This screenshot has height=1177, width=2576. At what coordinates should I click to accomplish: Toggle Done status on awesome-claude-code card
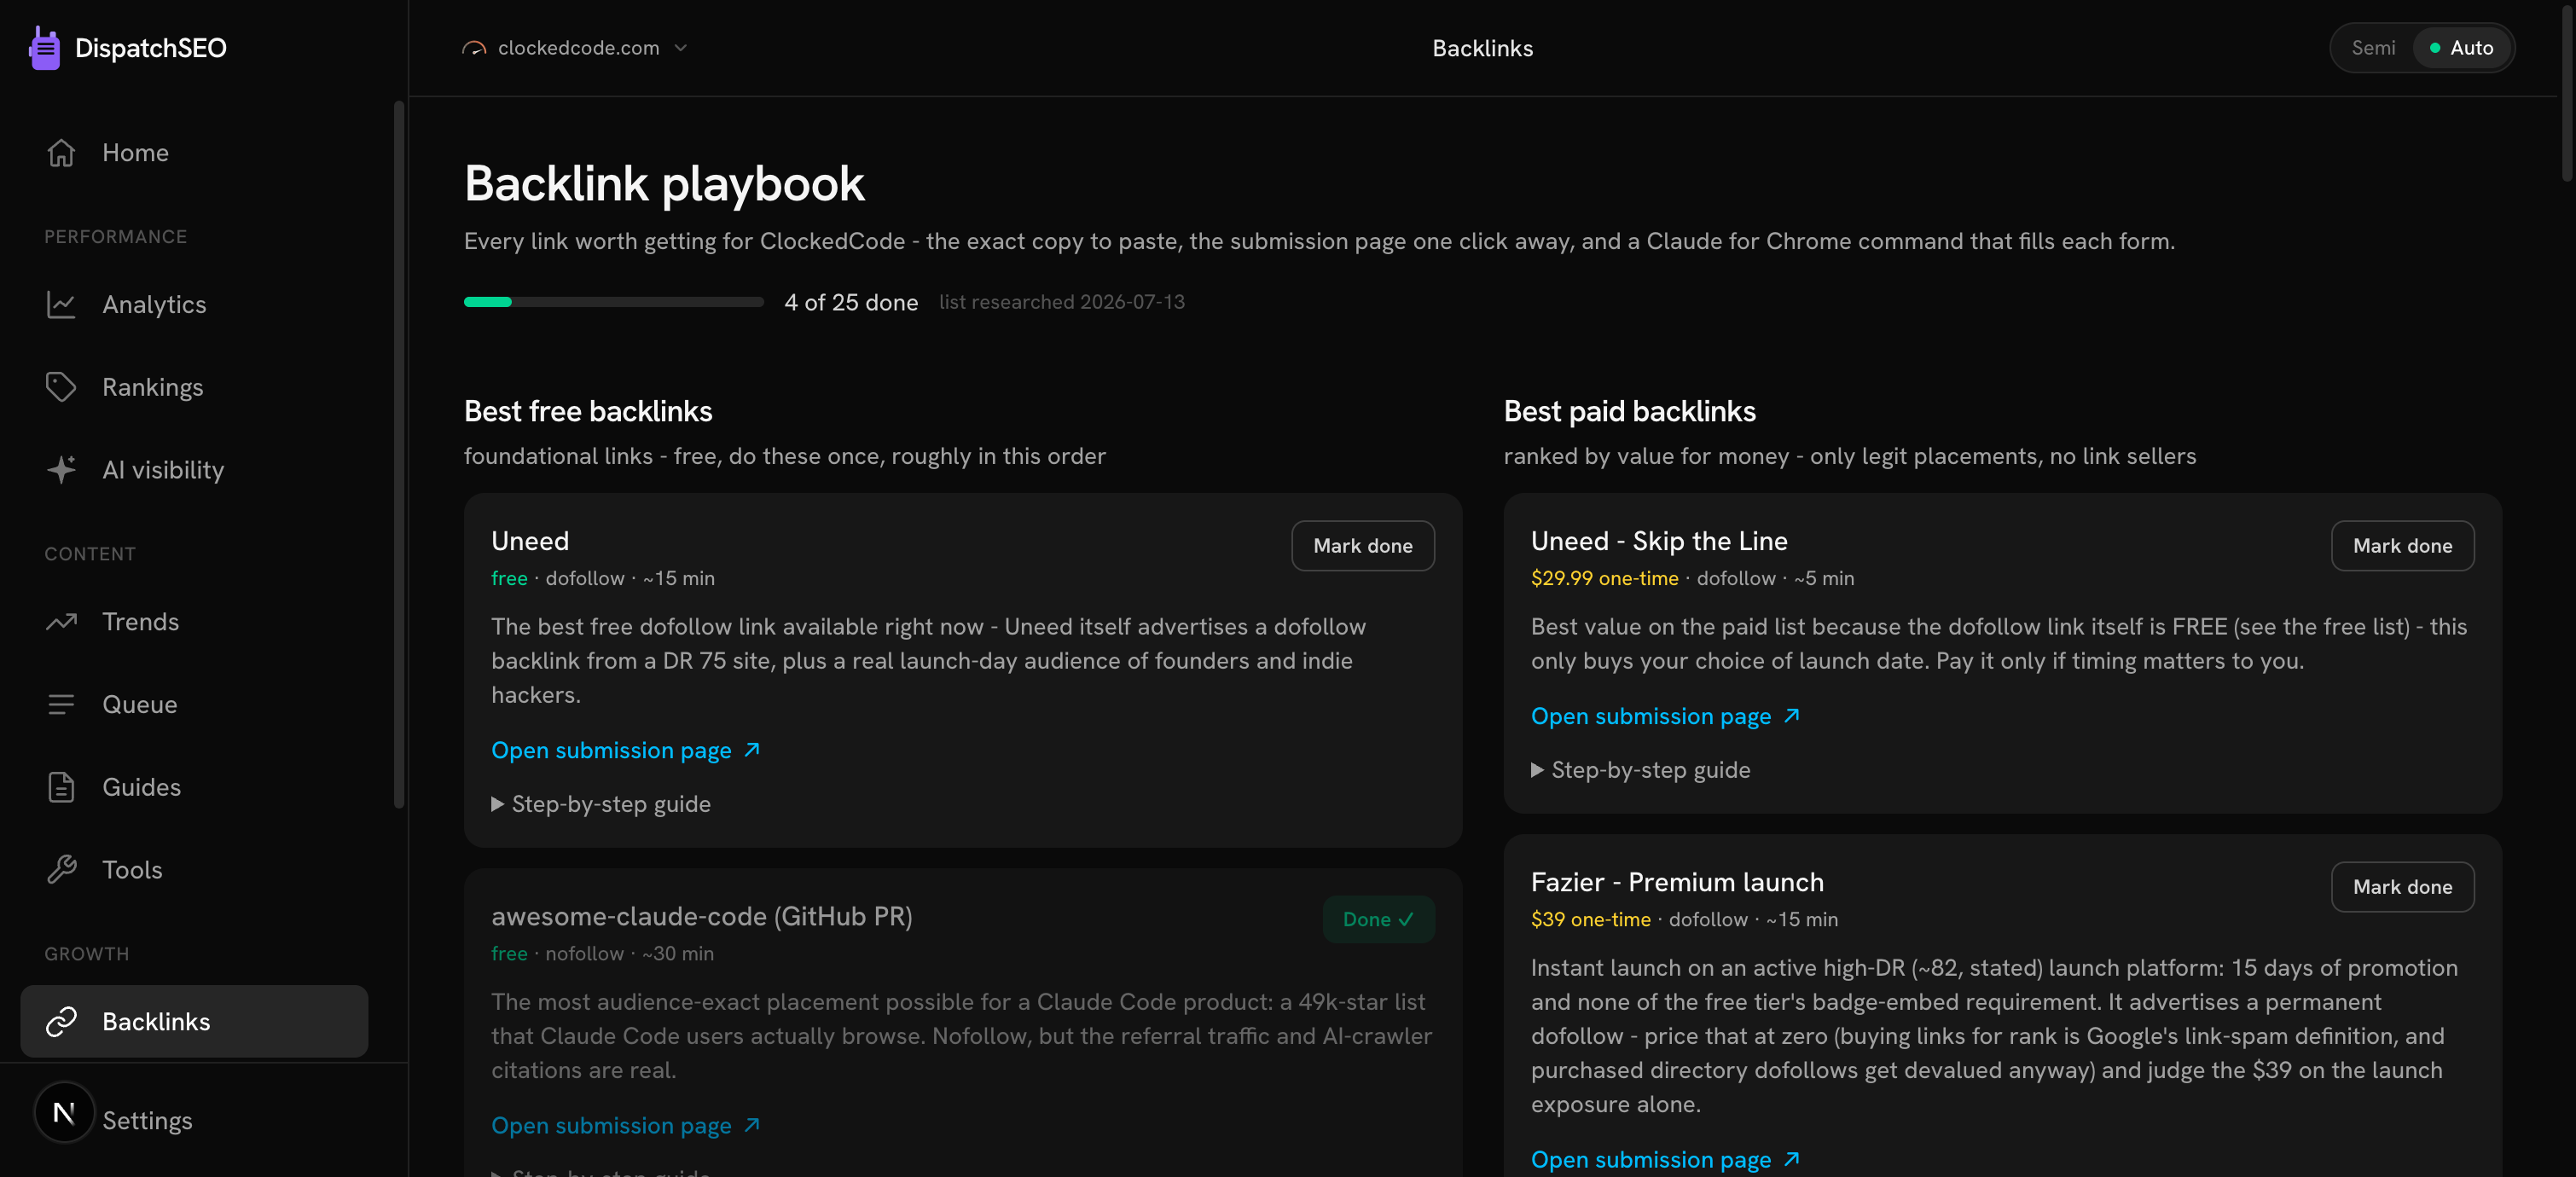click(x=1378, y=919)
